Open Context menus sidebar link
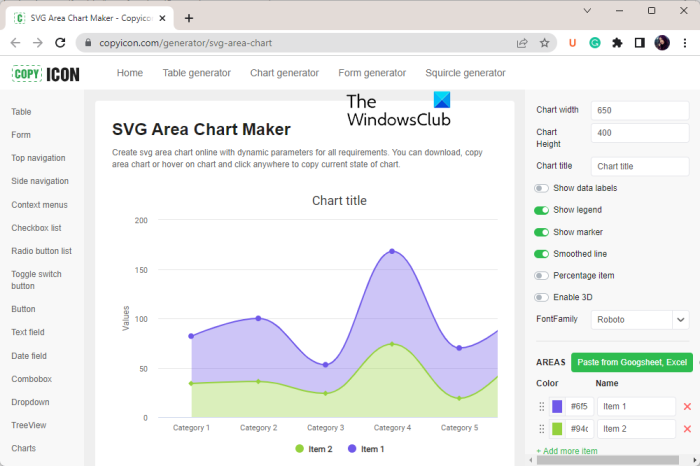 (40, 205)
